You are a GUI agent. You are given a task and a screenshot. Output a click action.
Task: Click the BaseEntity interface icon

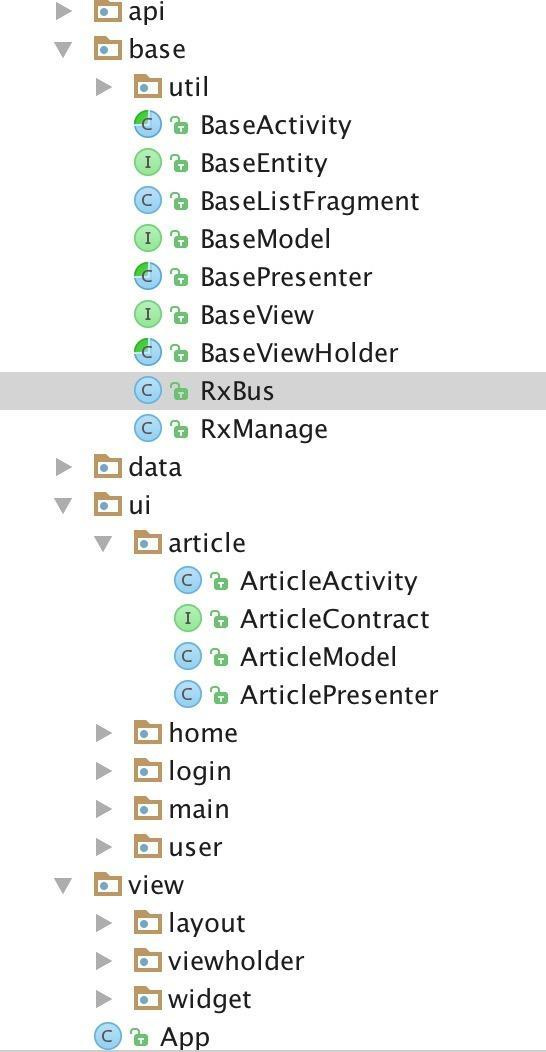coord(148,162)
